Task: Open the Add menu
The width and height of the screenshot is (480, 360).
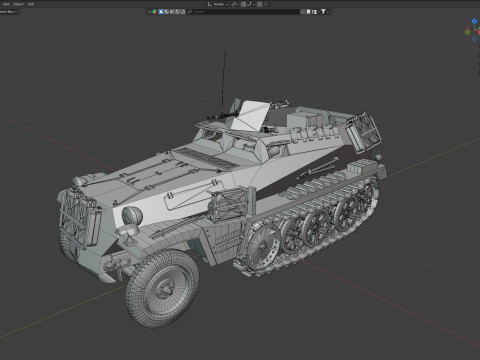Action: point(6,4)
